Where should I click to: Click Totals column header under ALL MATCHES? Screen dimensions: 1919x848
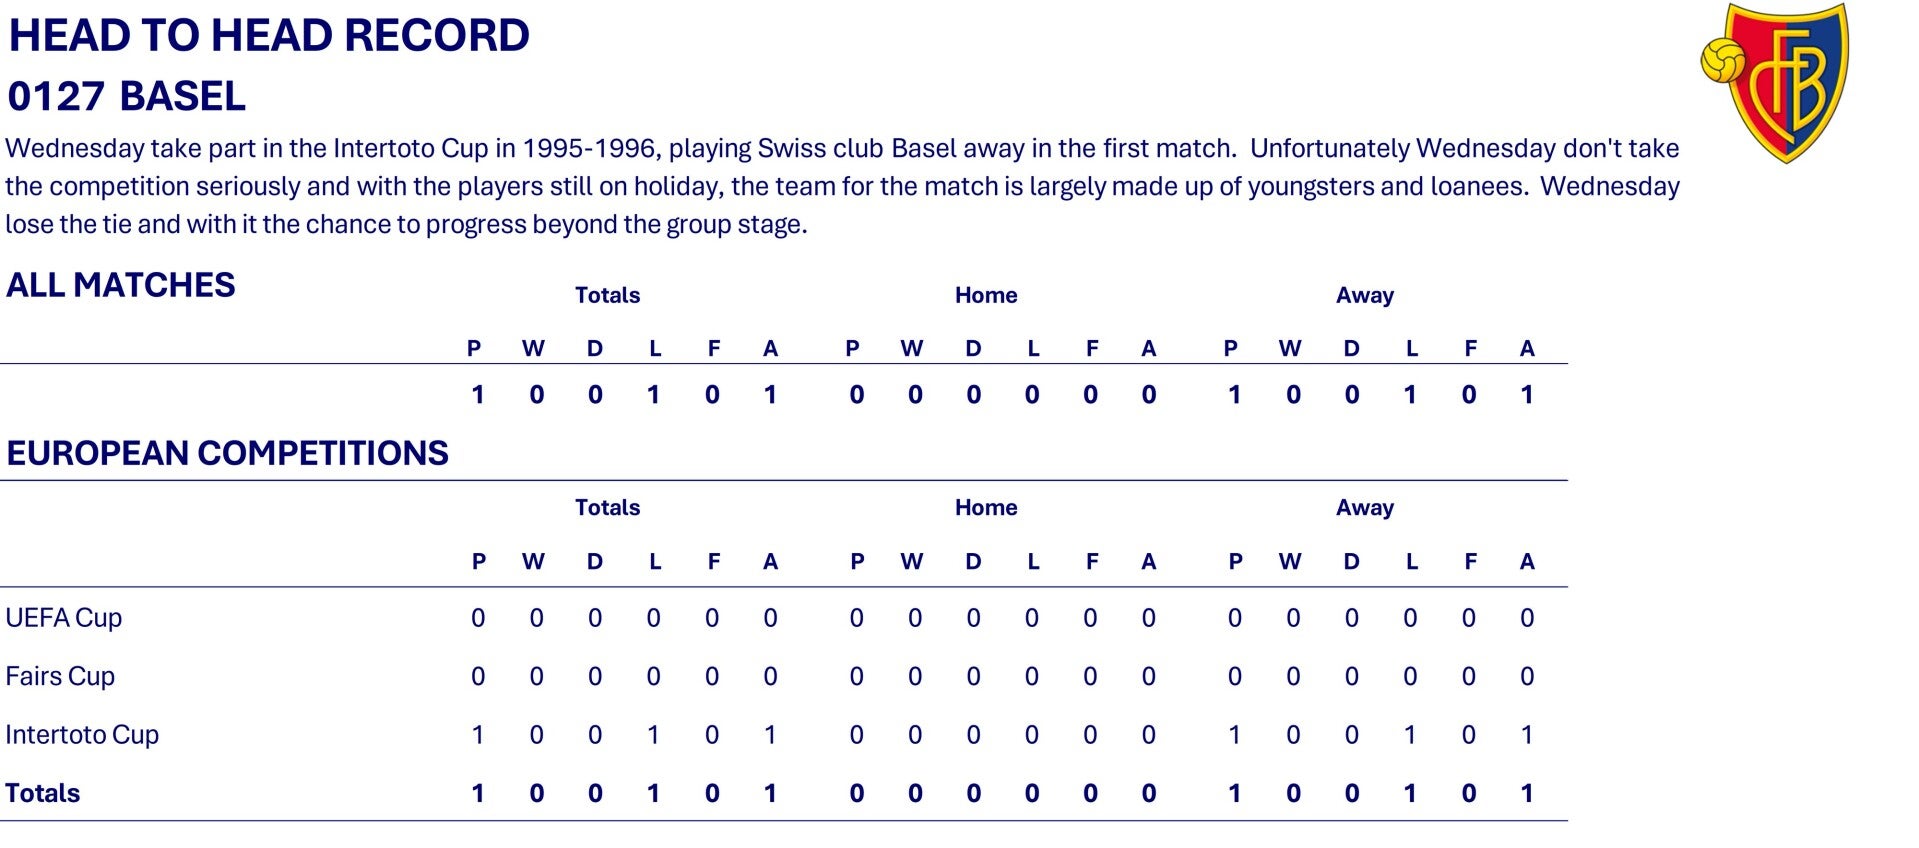(607, 295)
